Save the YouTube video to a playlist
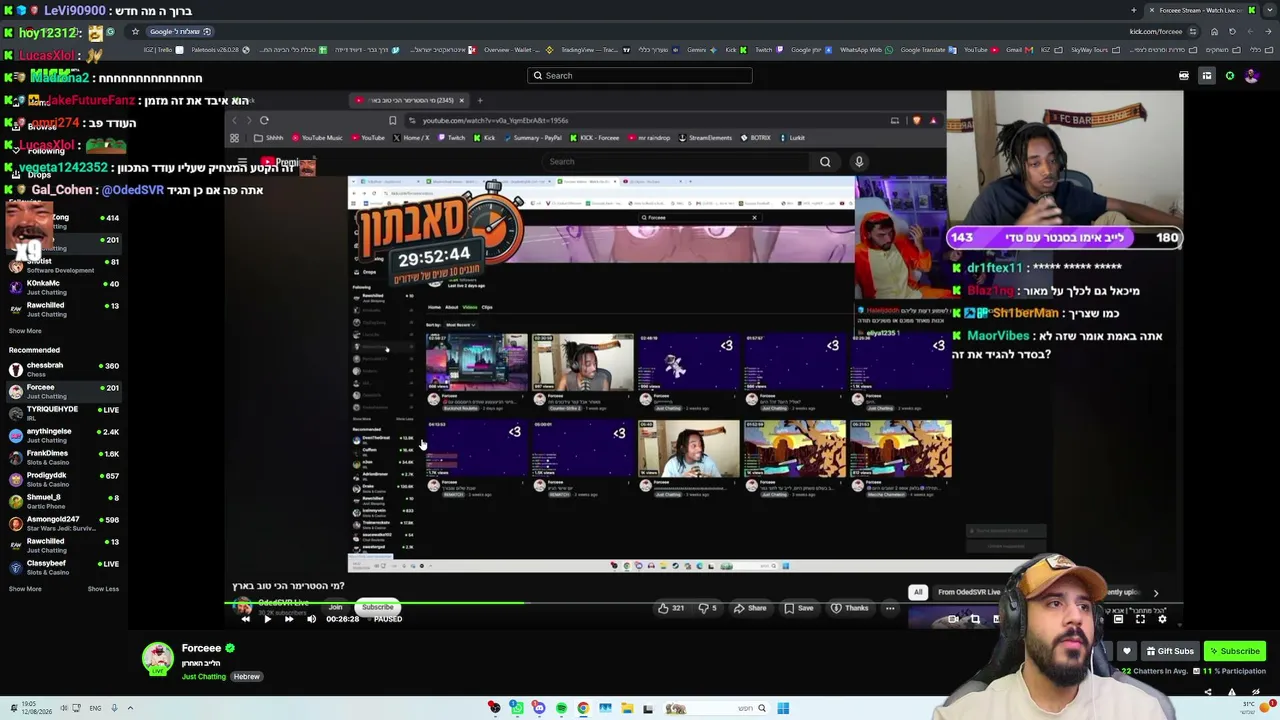Screen dimensions: 1280x720 pyautogui.click(x=798, y=608)
